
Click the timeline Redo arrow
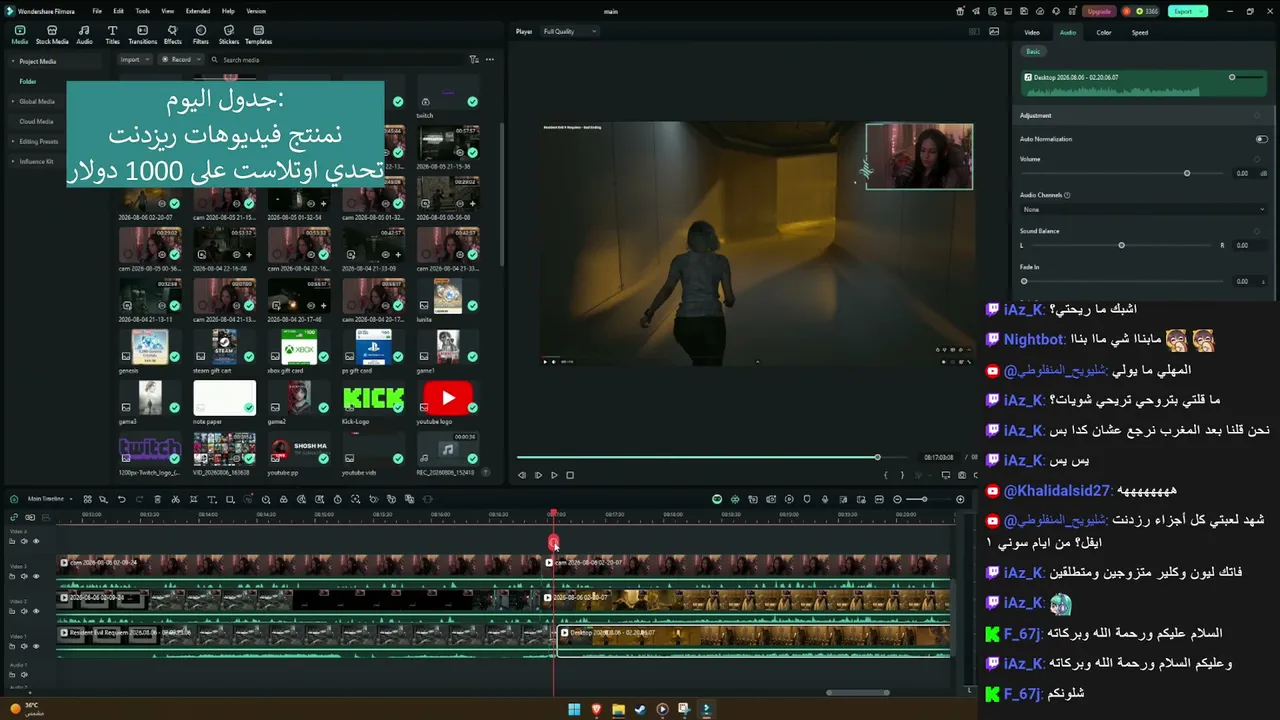(139, 499)
